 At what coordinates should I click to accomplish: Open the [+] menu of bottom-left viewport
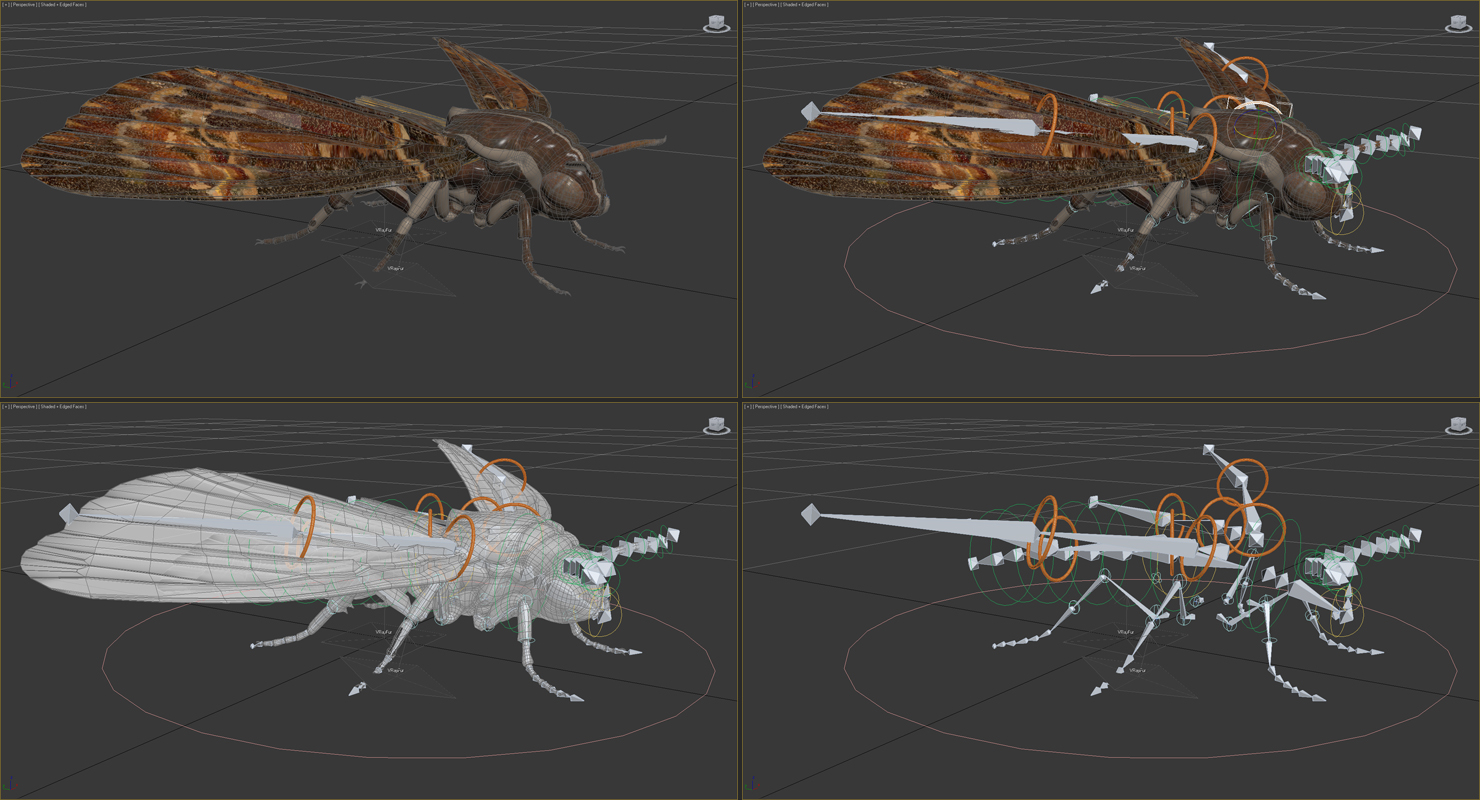click(x=6, y=407)
